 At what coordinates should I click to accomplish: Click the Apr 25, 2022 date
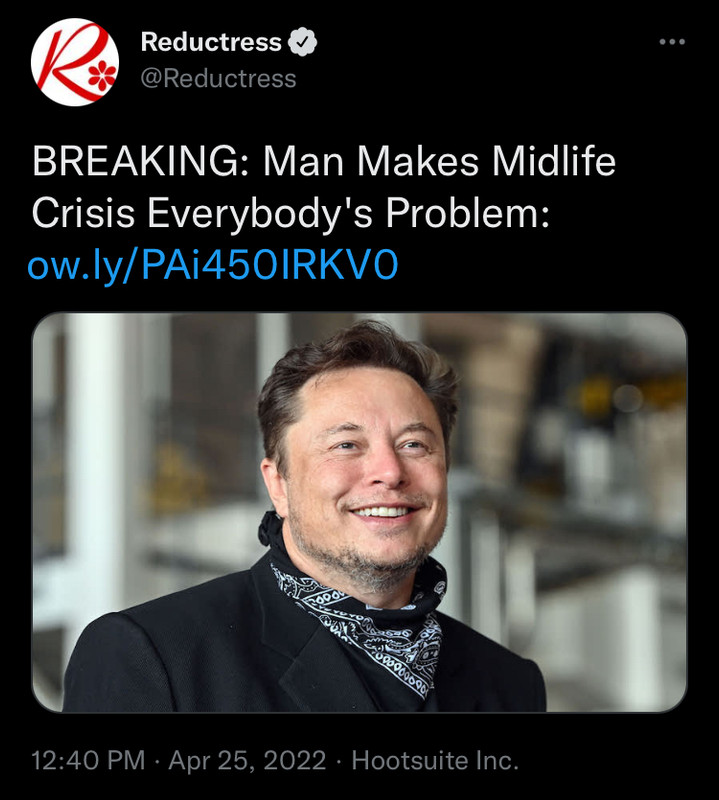pyautogui.click(x=247, y=760)
